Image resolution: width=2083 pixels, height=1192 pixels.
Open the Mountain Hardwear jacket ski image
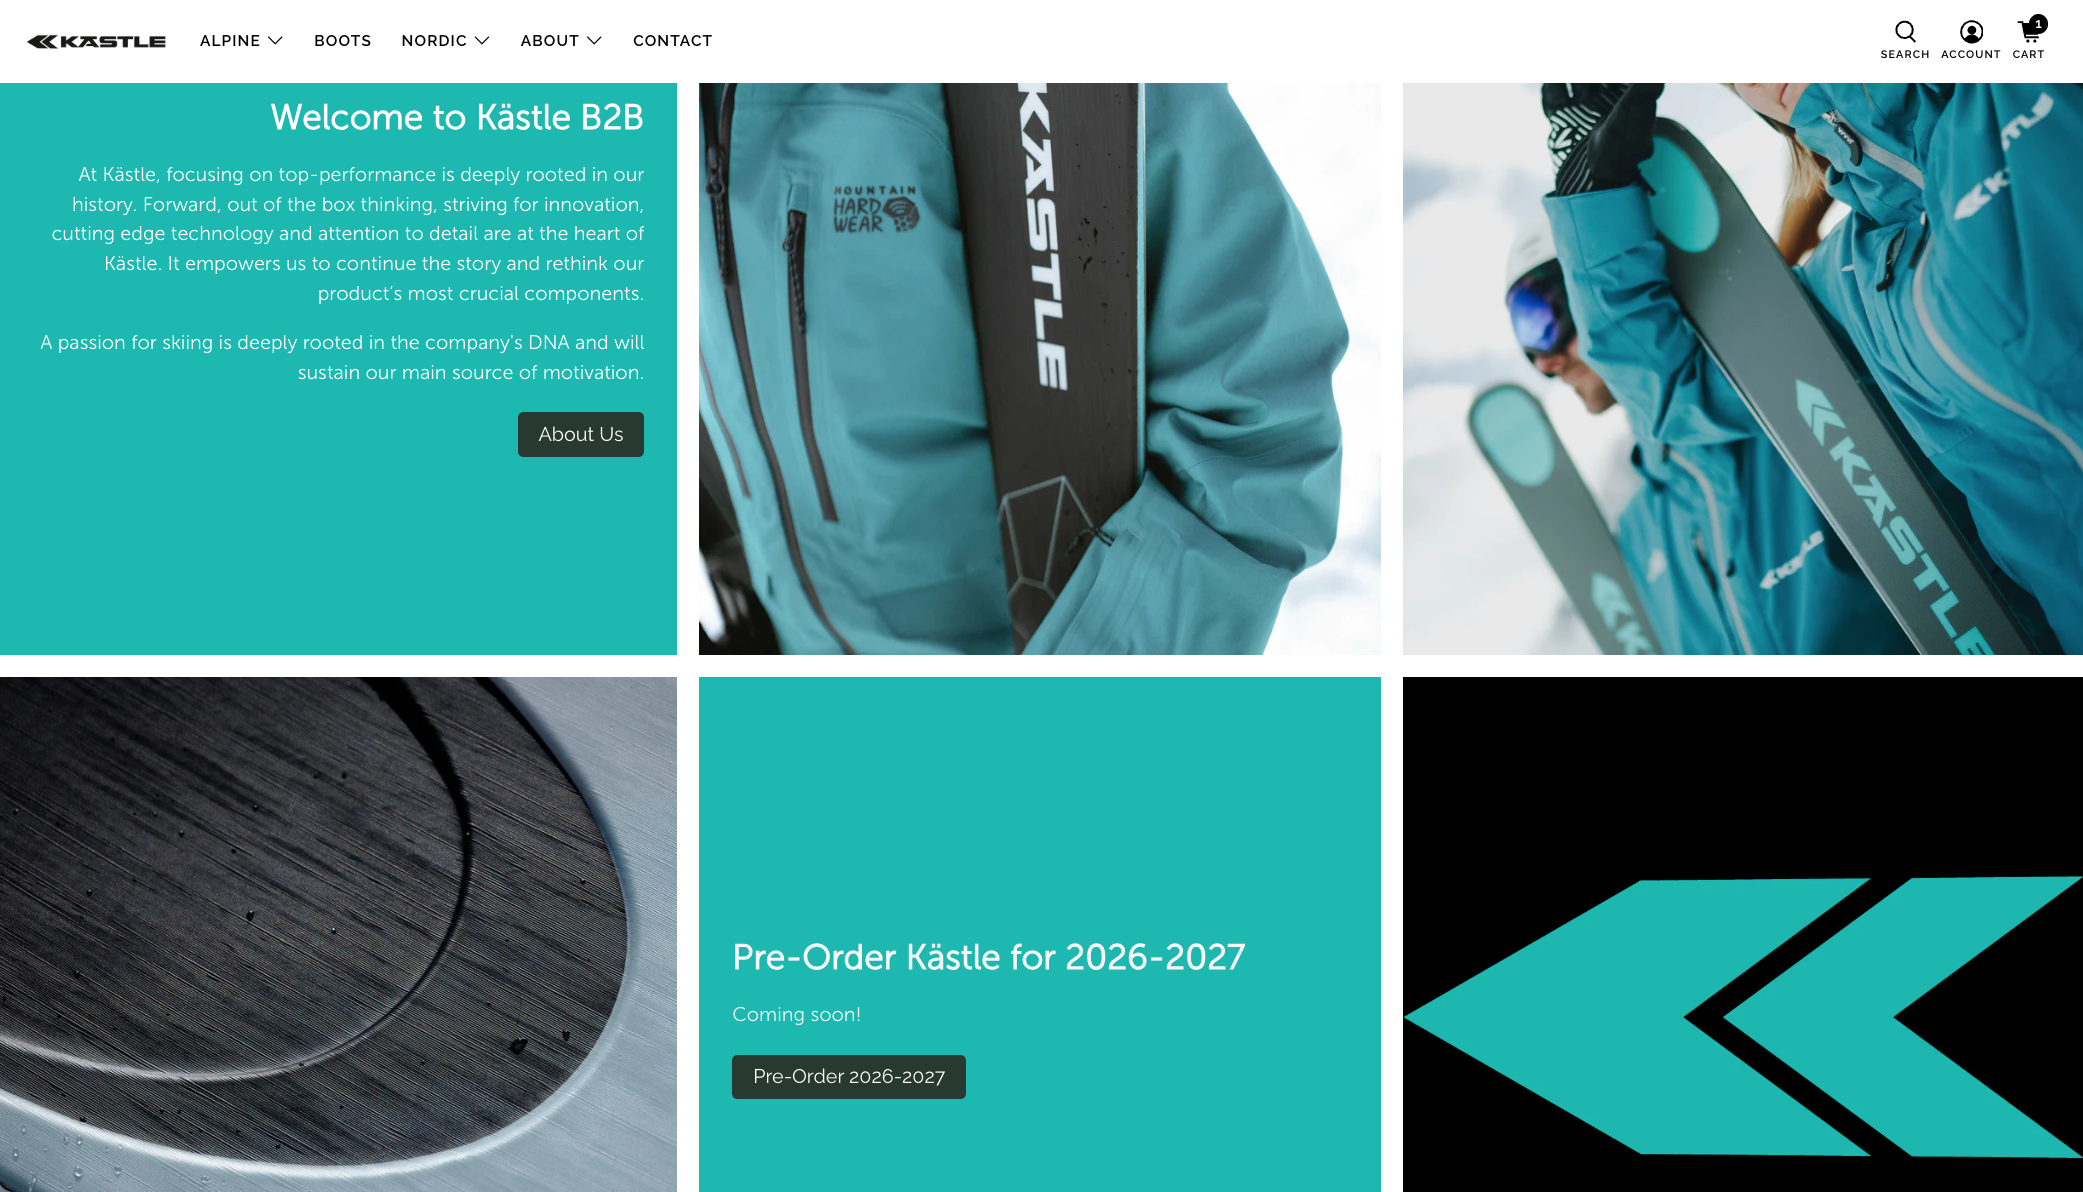pyautogui.click(x=1040, y=369)
